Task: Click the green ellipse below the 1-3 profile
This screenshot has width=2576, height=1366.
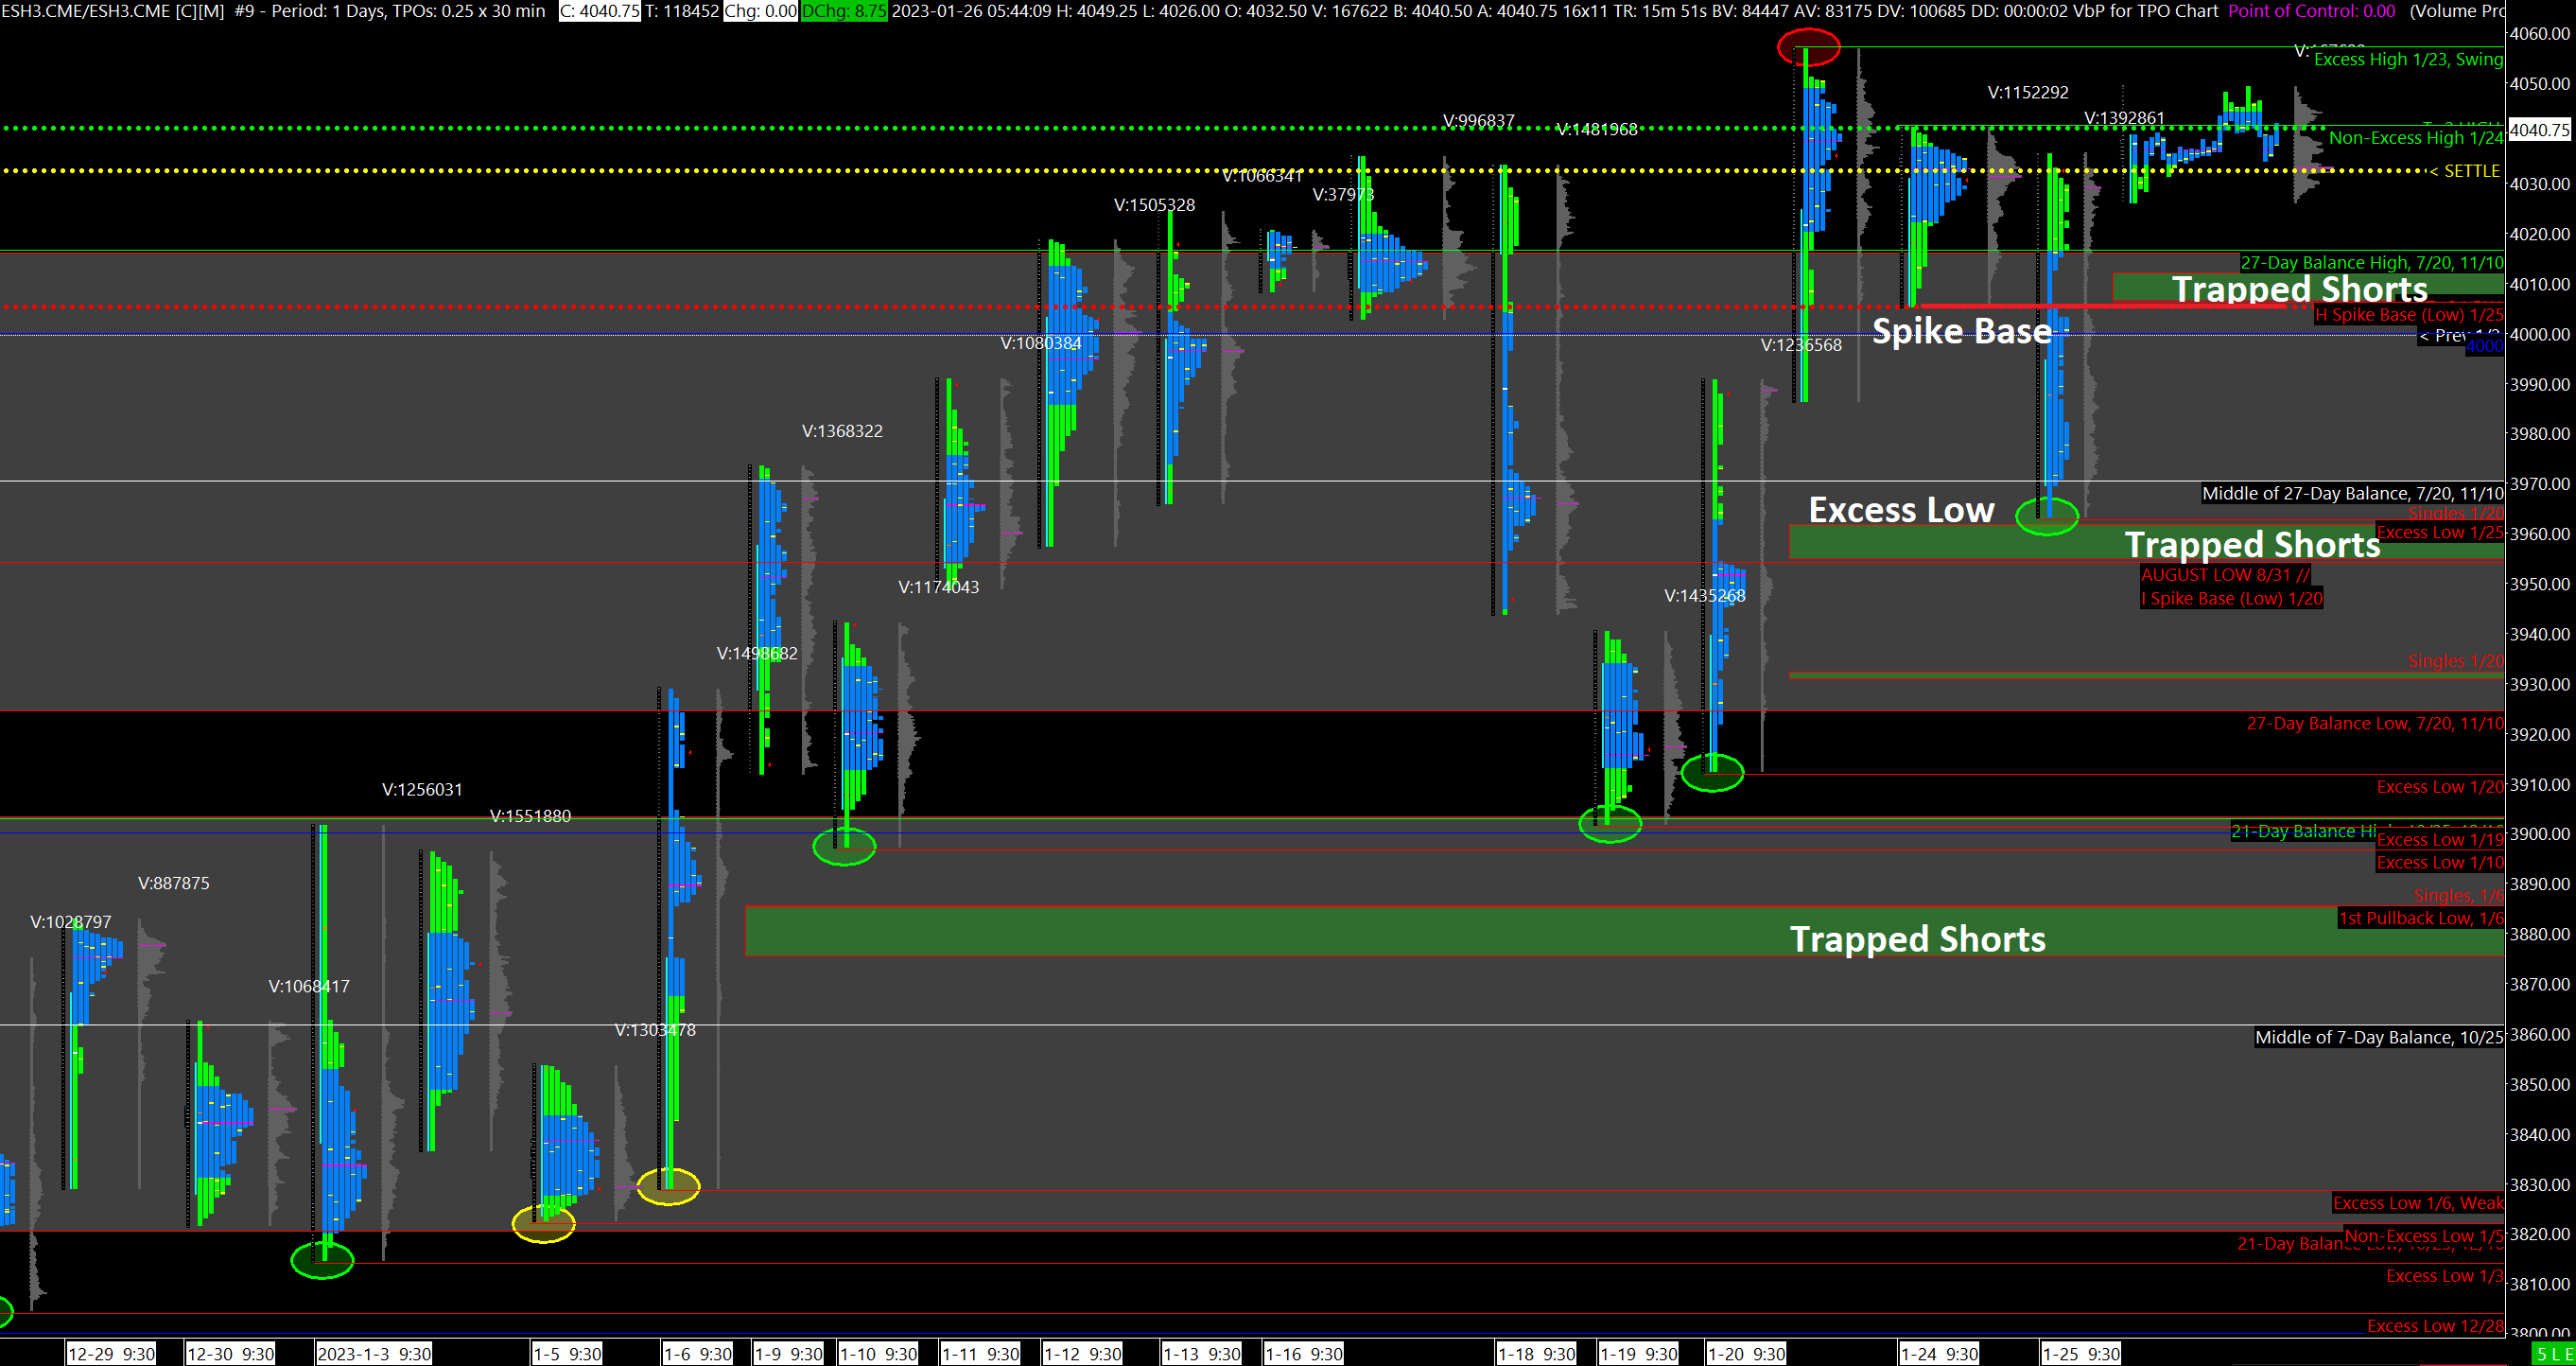Action: click(322, 1260)
